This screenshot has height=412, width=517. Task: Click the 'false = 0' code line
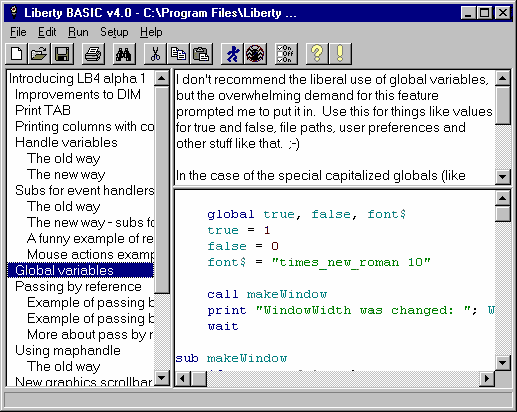pos(242,246)
